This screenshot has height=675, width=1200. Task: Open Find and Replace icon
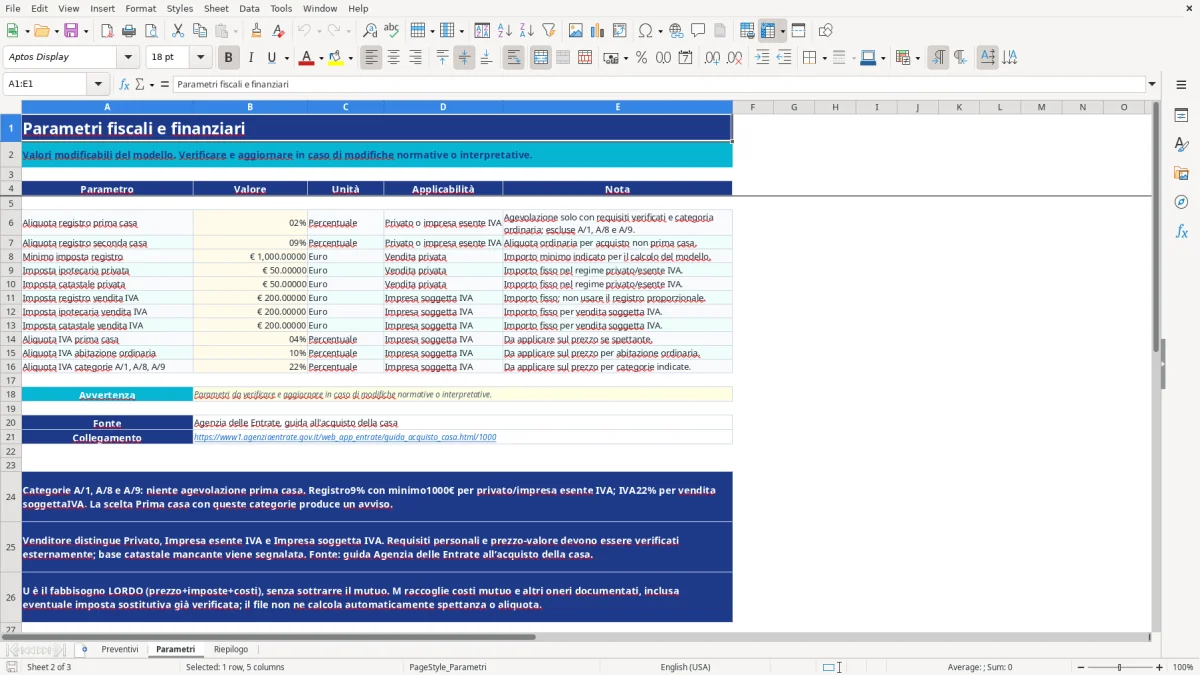(x=369, y=31)
